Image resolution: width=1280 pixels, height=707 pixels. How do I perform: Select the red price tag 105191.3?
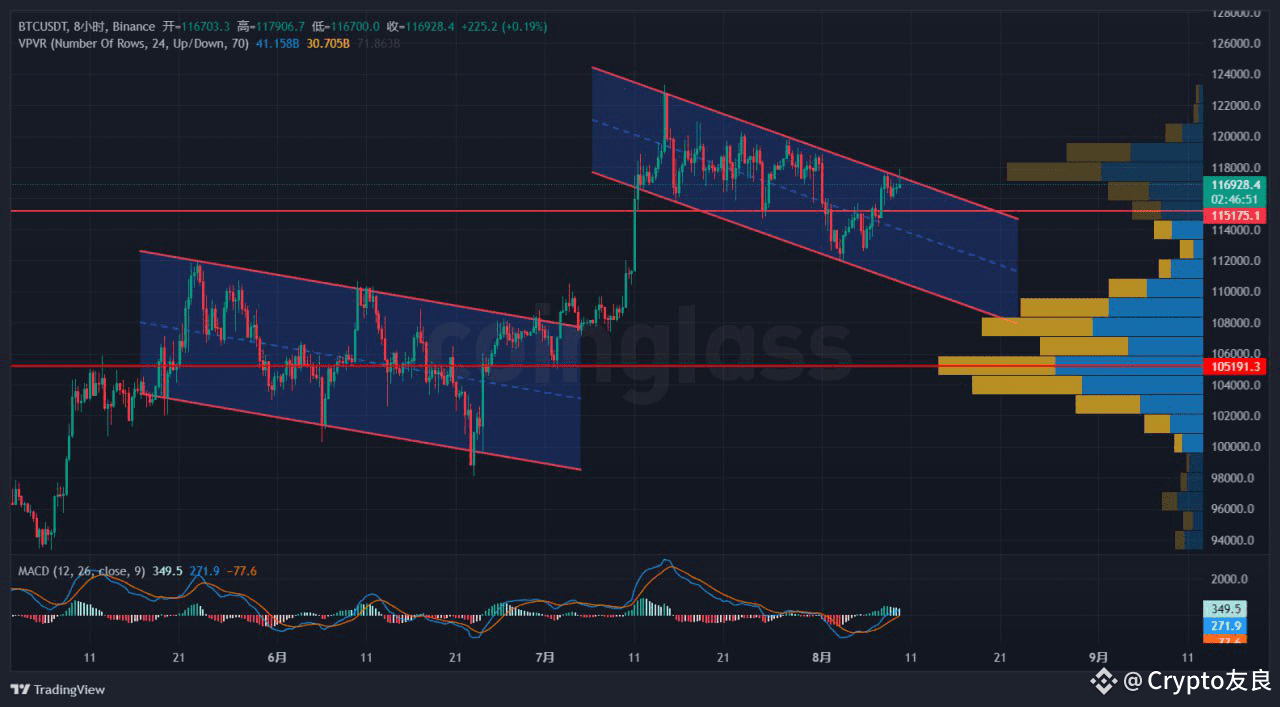coord(1236,367)
